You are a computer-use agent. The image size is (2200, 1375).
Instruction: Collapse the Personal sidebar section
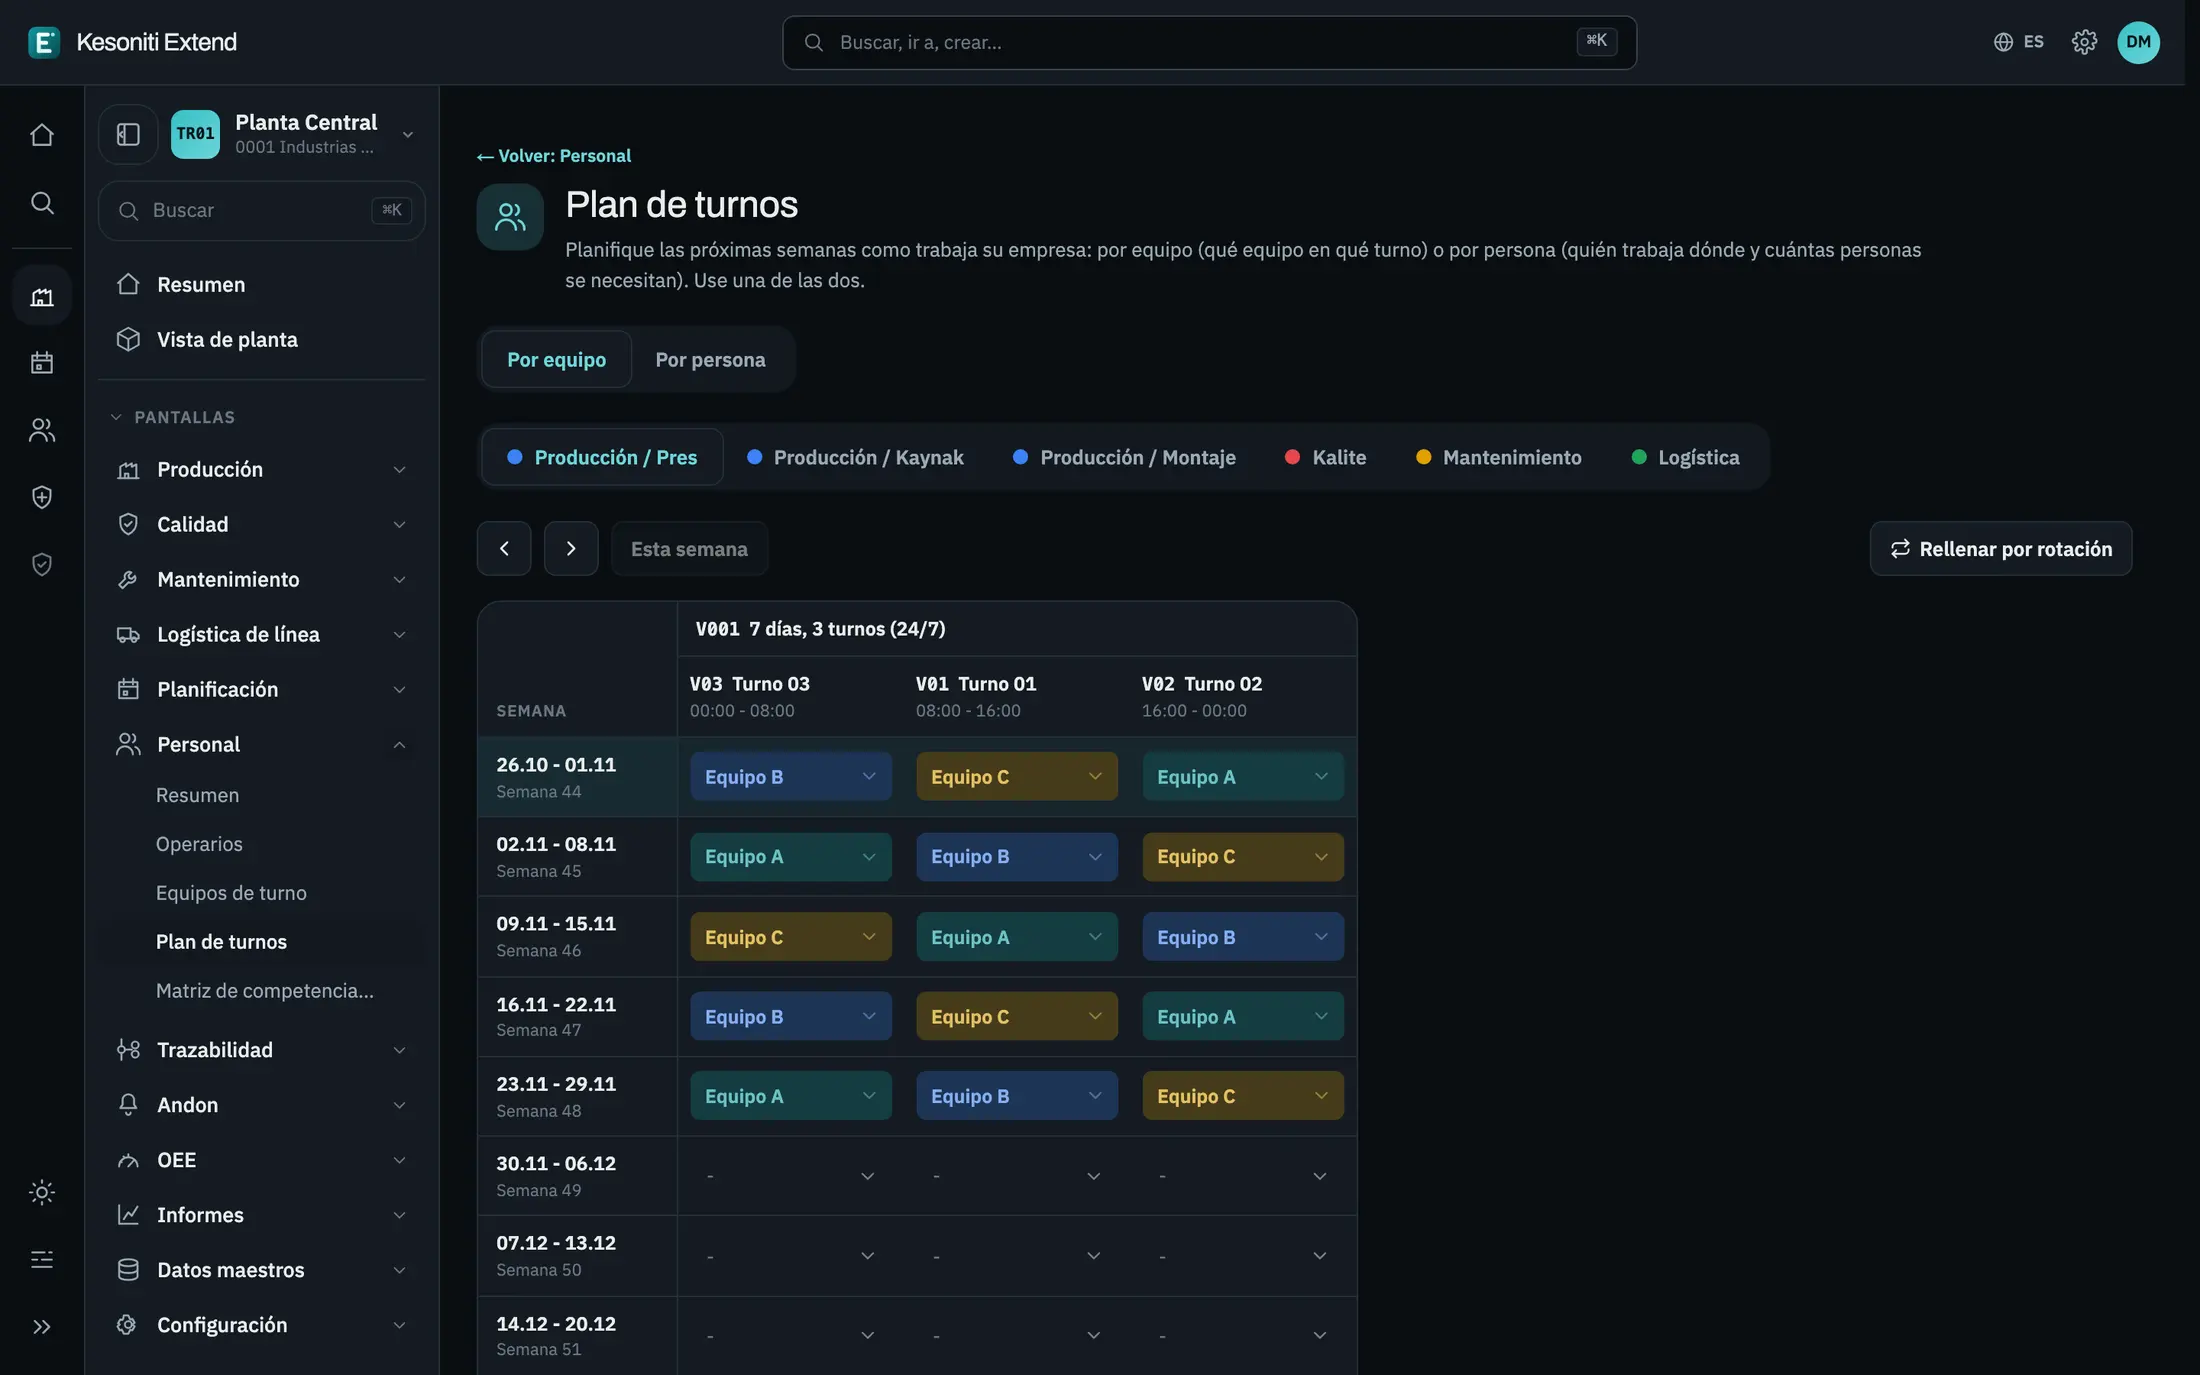point(262,744)
